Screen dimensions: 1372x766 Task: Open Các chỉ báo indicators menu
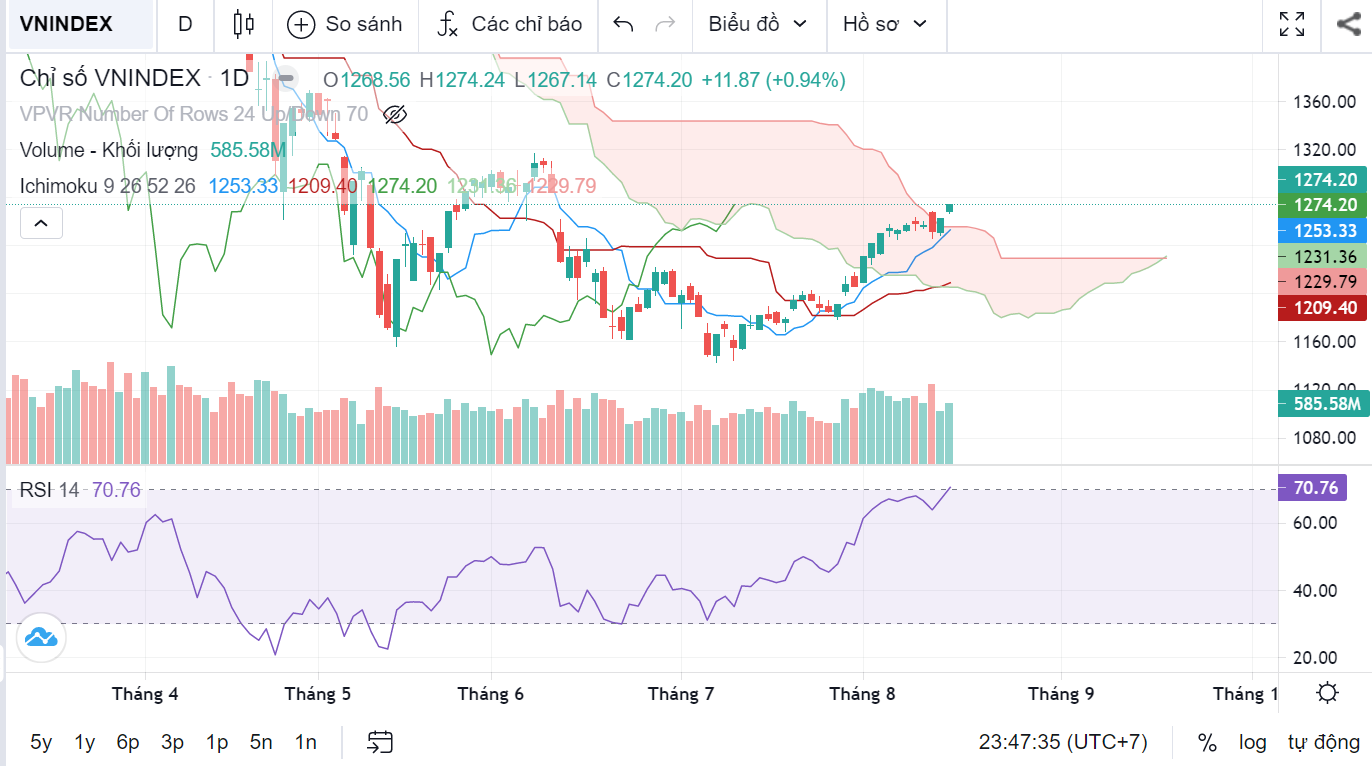(510, 25)
